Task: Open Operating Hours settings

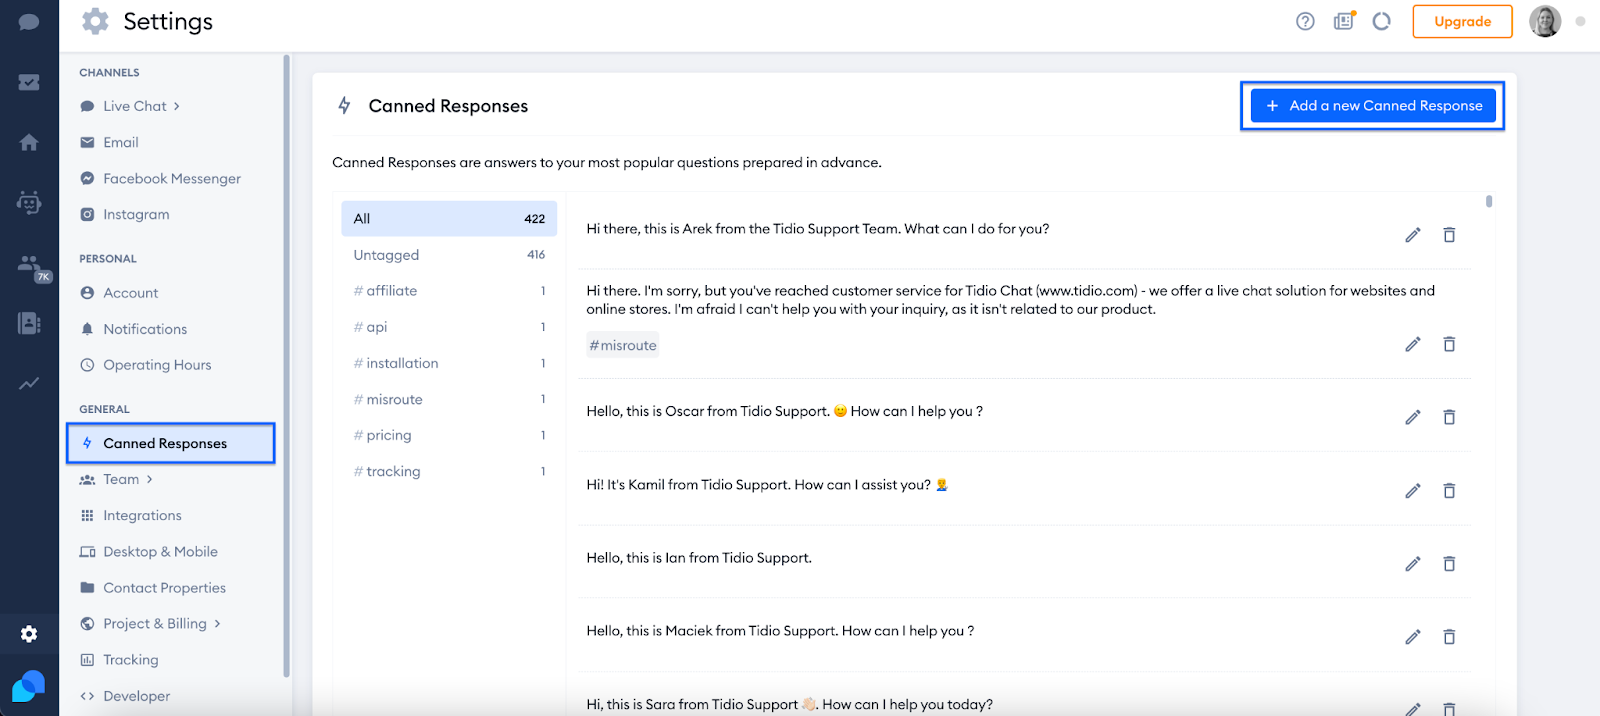Action: pos(157,365)
